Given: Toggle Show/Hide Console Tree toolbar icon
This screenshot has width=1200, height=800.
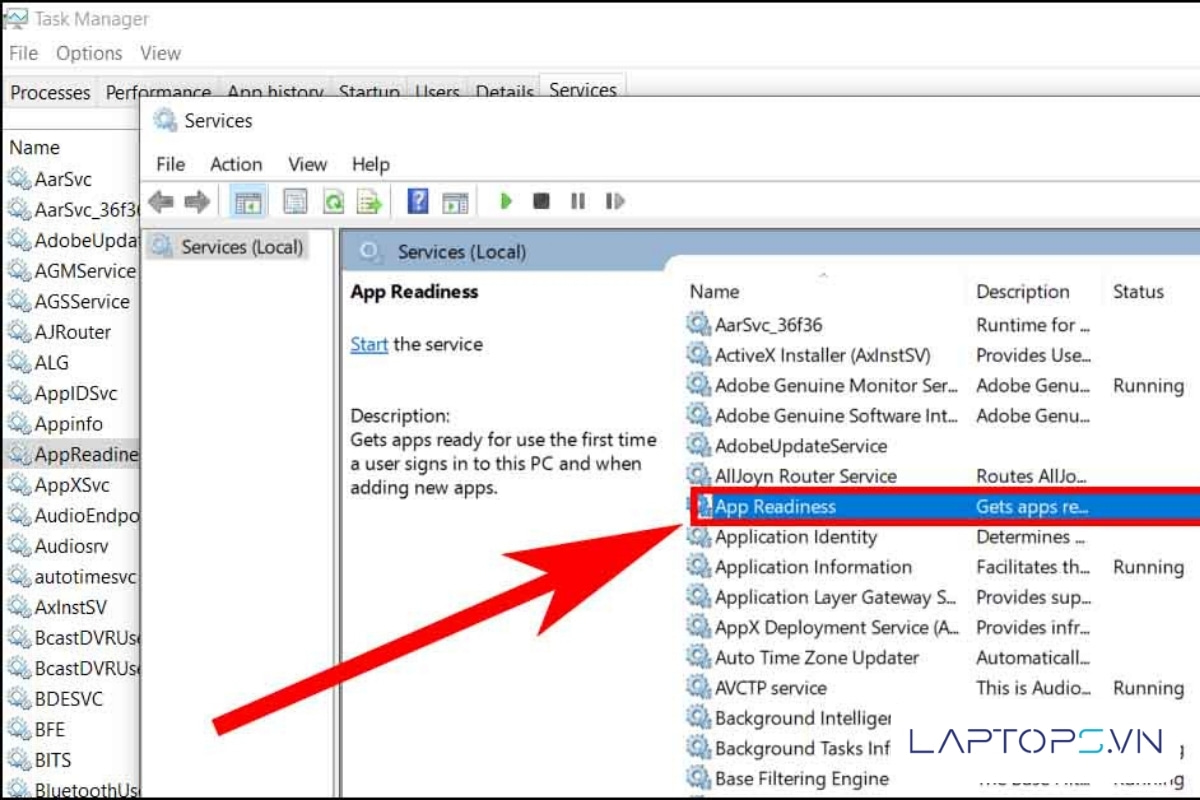Looking at the screenshot, I should click(247, 202).
